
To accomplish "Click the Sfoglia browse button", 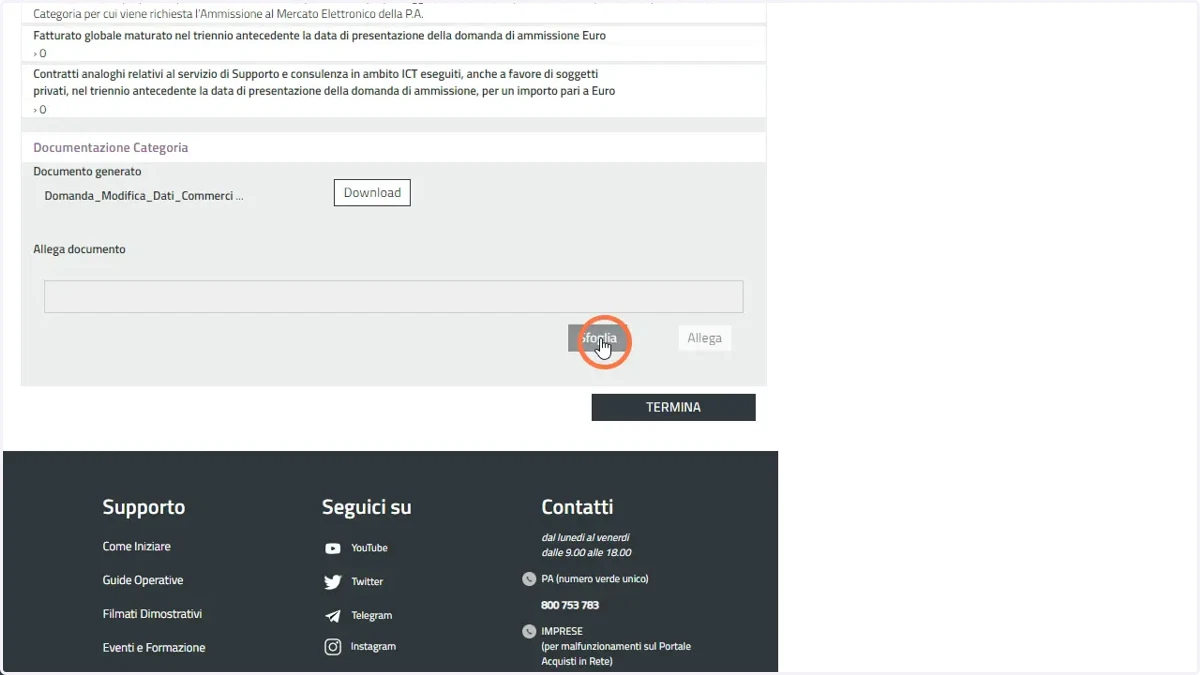I will coord(597,338).
